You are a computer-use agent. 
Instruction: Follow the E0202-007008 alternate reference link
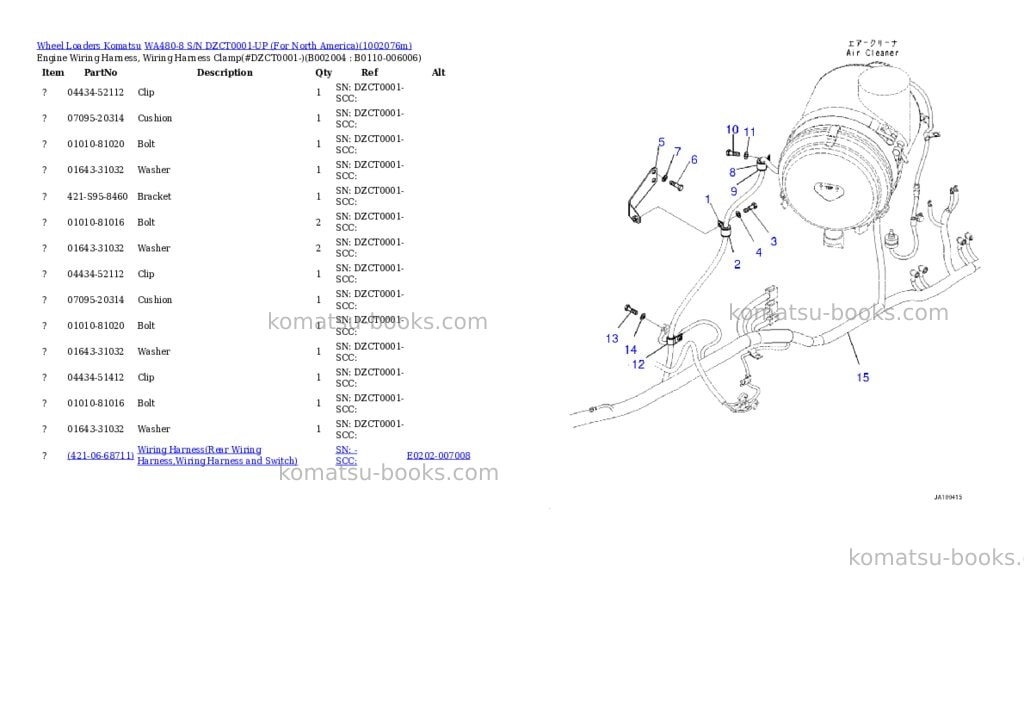[438, 455]
